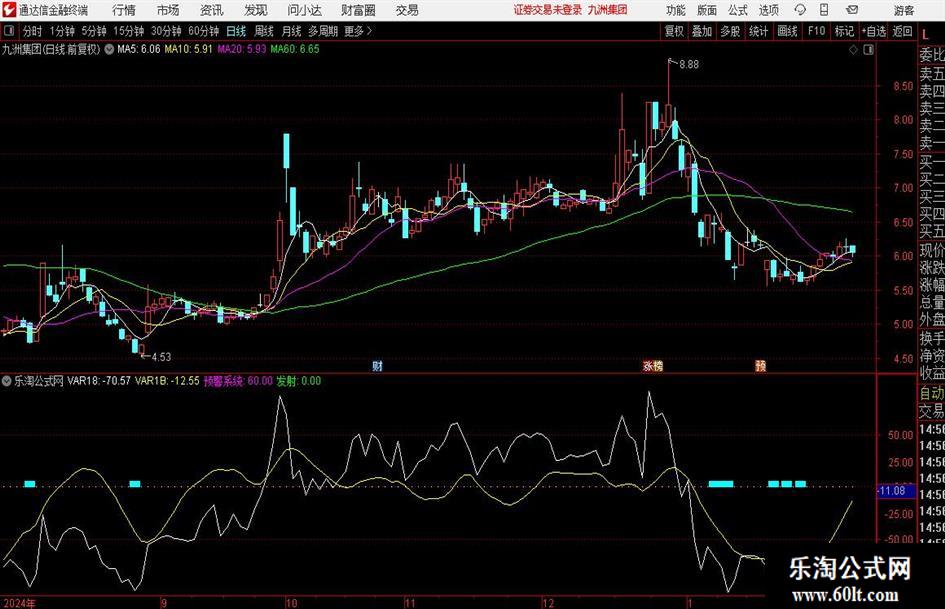Open the F10 company info
945x609 pixels.
(x=817, y=31)
